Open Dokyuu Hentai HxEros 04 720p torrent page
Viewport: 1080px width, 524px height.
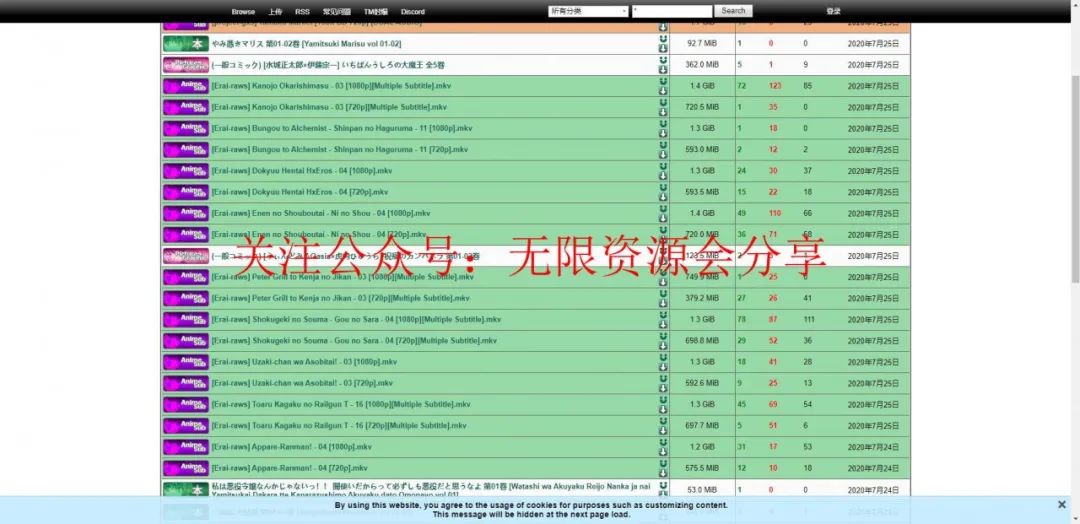pos(300,192)
